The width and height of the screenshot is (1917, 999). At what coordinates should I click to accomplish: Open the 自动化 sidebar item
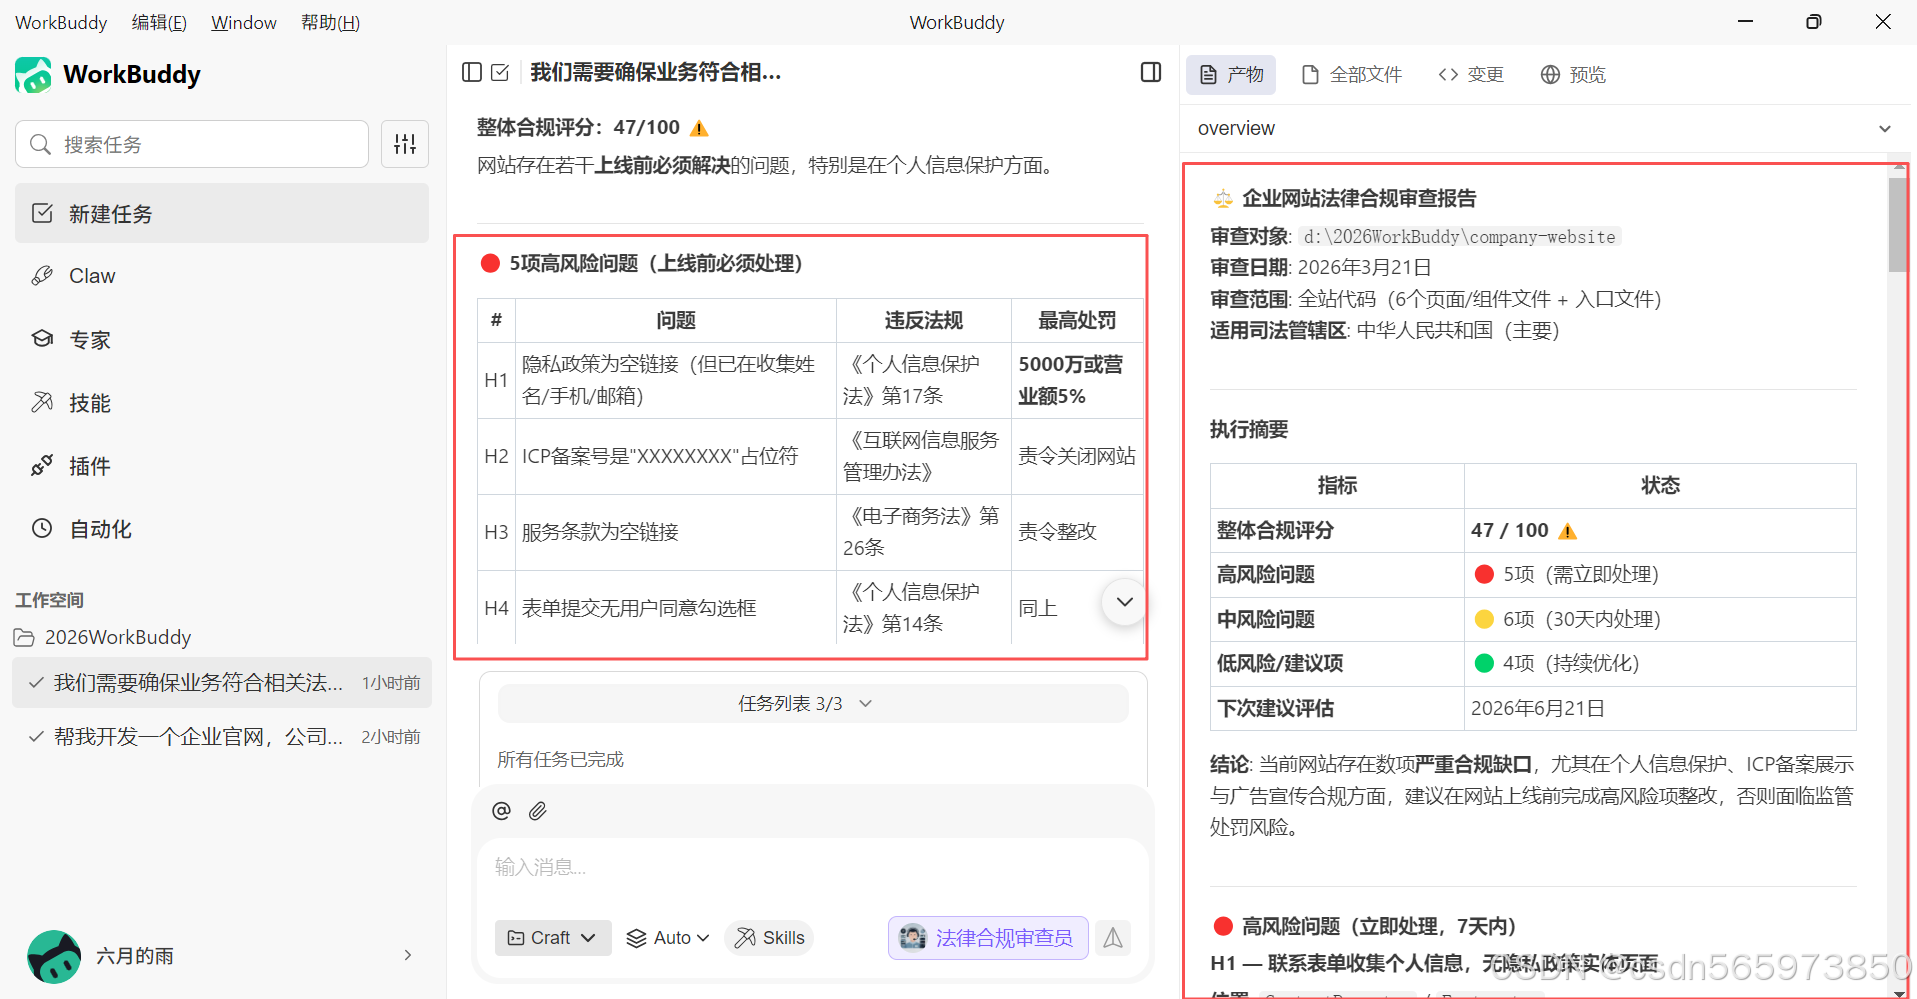222,528
